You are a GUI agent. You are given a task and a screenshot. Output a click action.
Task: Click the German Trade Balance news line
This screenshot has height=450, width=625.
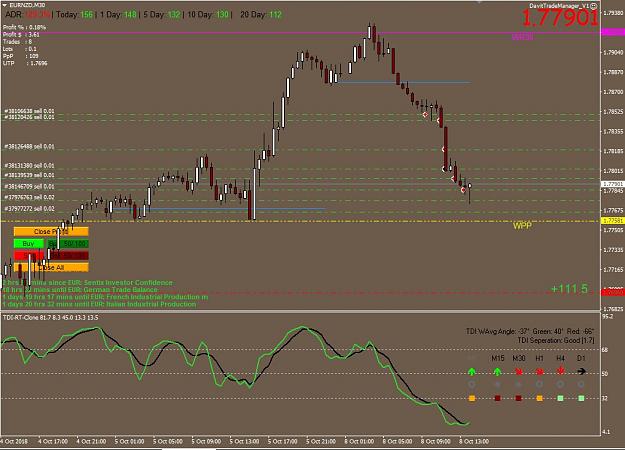(80, 290)
